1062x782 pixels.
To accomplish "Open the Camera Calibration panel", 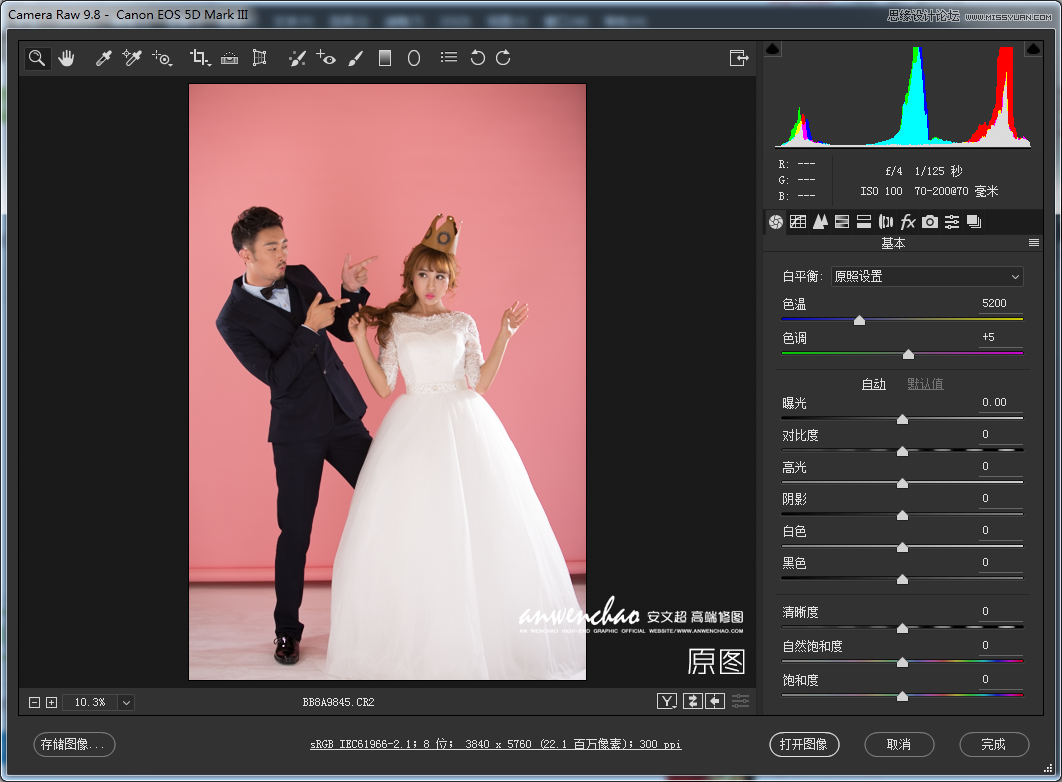I will pos(929,221).
